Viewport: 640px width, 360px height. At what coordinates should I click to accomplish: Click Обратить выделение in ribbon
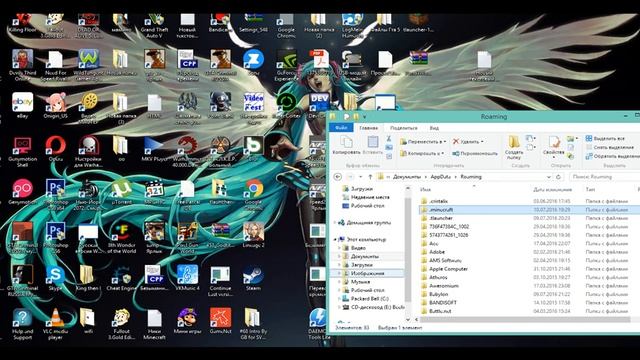pyautogui.click(x=613, y=156)
